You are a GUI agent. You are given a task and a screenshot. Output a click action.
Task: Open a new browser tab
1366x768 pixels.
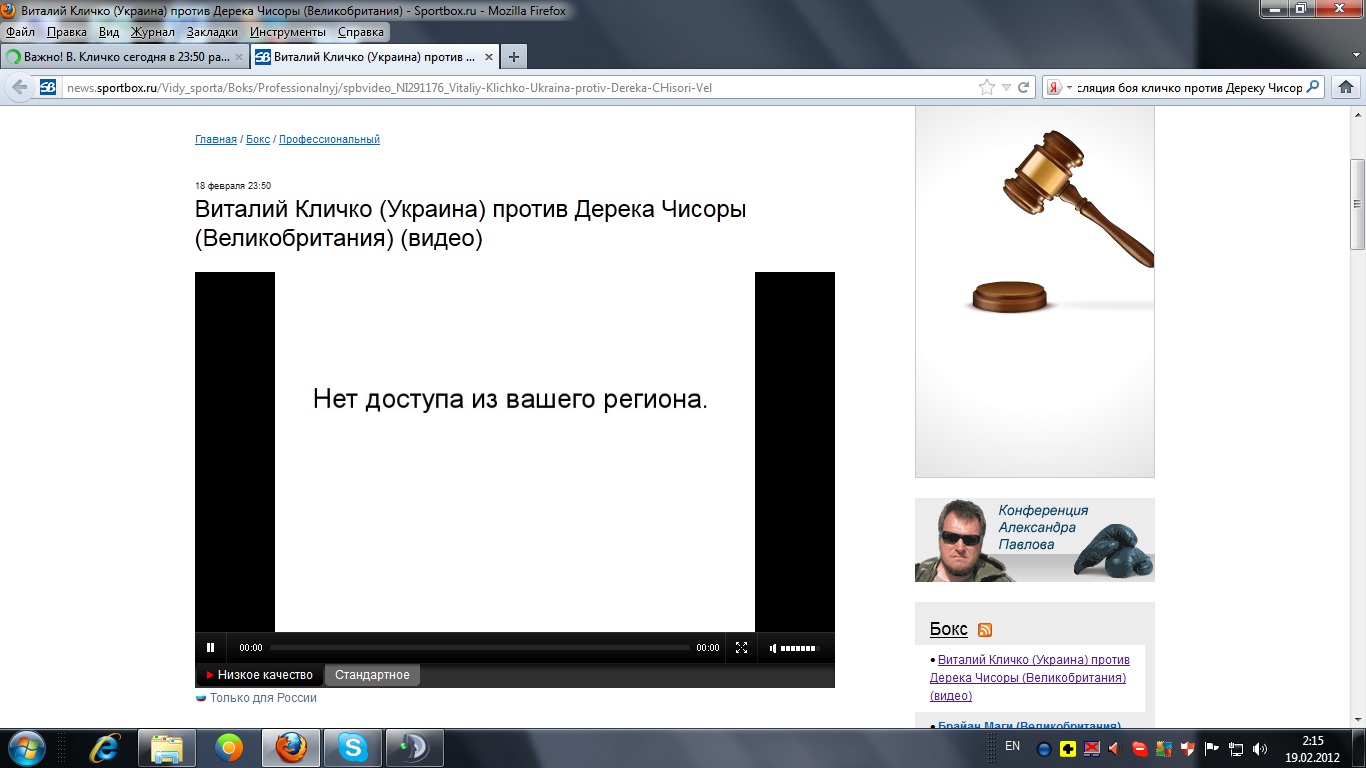[x=513, y=57]
